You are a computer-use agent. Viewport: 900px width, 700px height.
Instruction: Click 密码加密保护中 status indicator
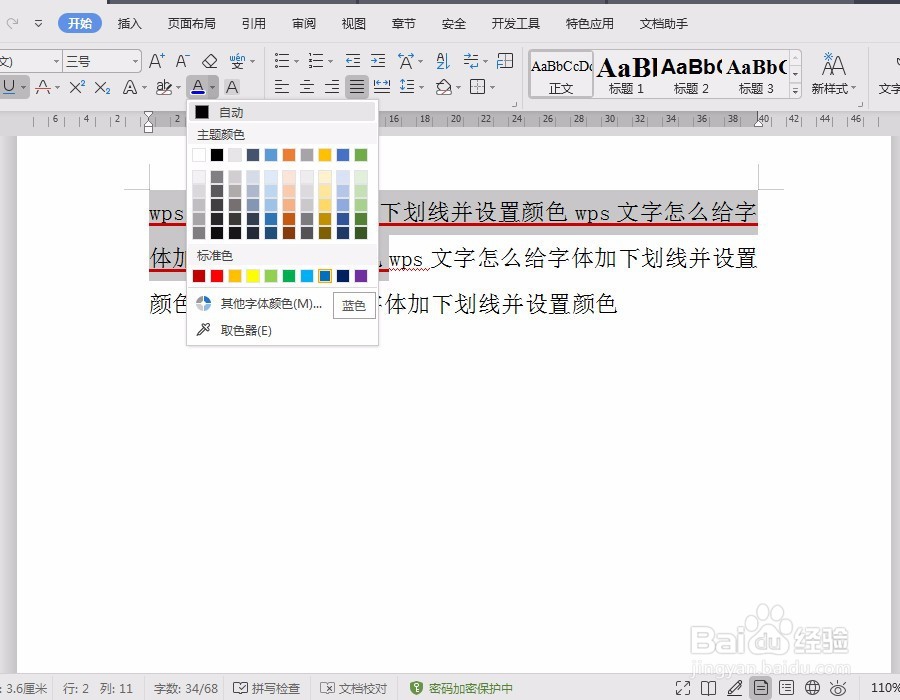461,688
